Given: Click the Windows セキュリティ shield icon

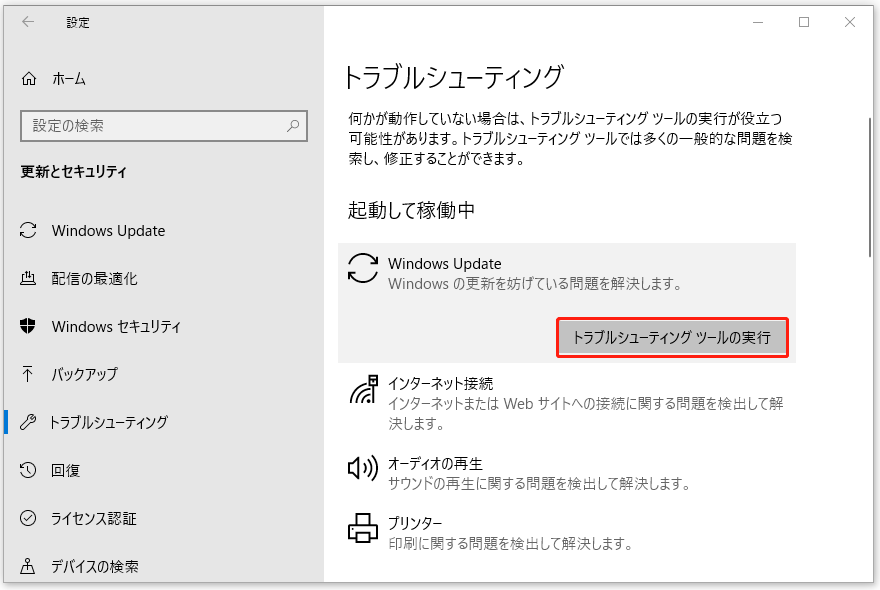Looking at the screenshot, I should (28, 326).
